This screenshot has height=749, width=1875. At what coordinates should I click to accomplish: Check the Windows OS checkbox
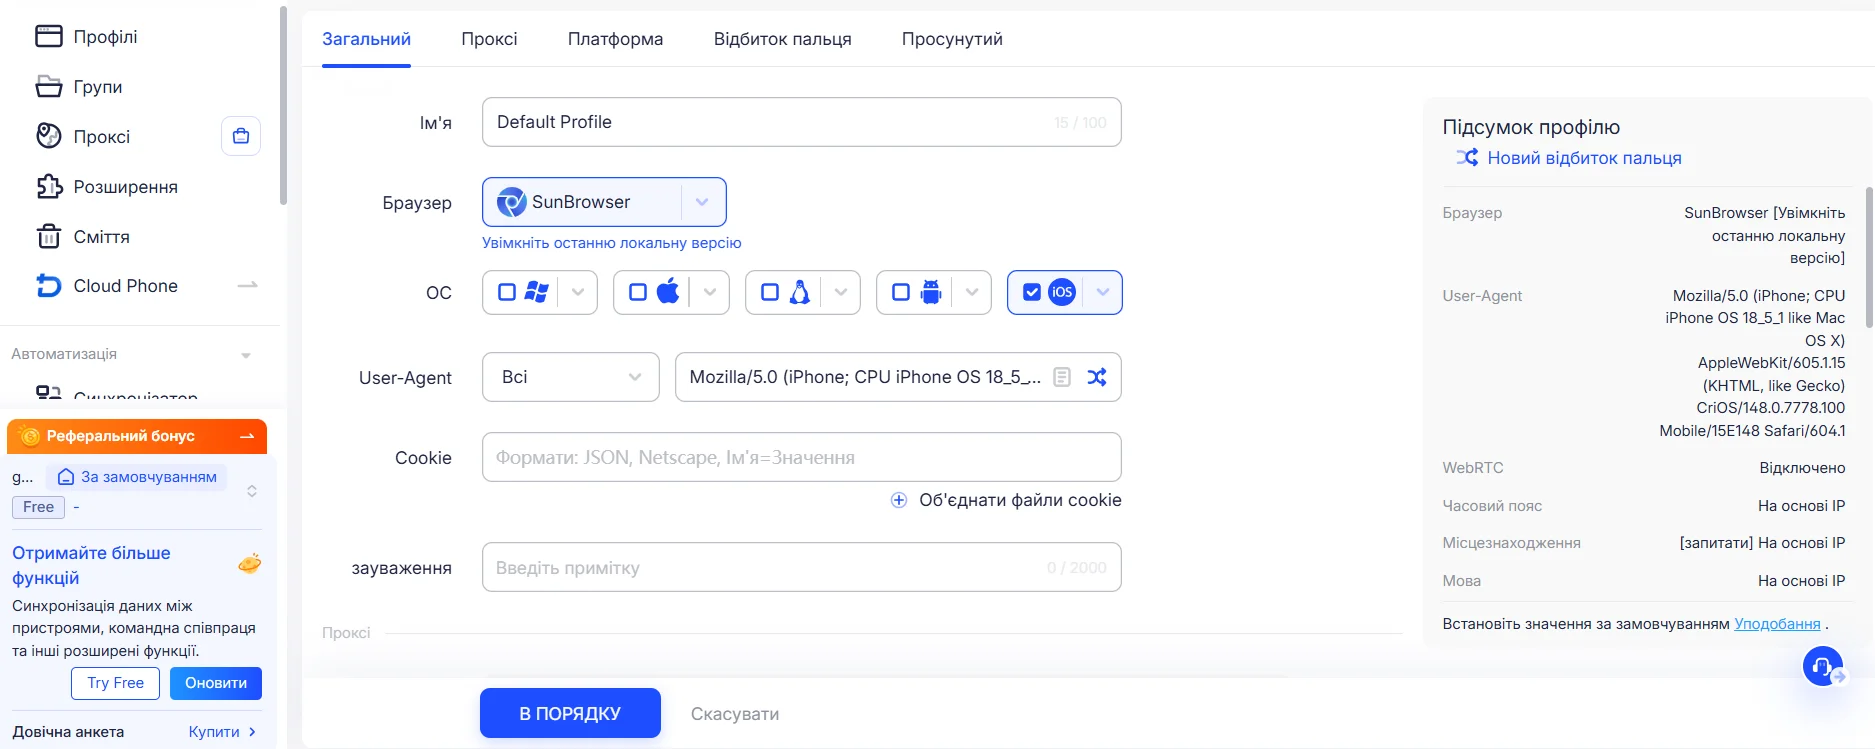coord(507,292)
